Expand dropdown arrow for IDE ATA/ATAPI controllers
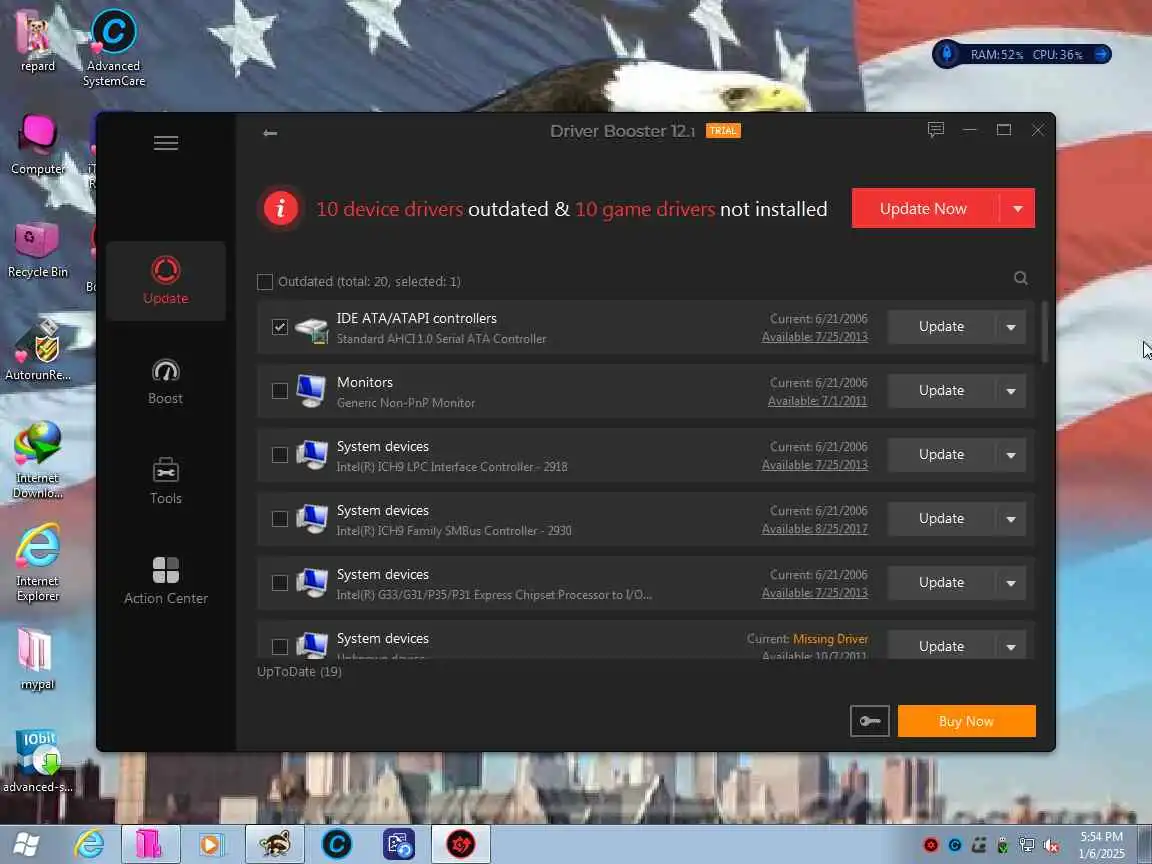This screenshot has width=1152, height=864. pos(1011,327)
